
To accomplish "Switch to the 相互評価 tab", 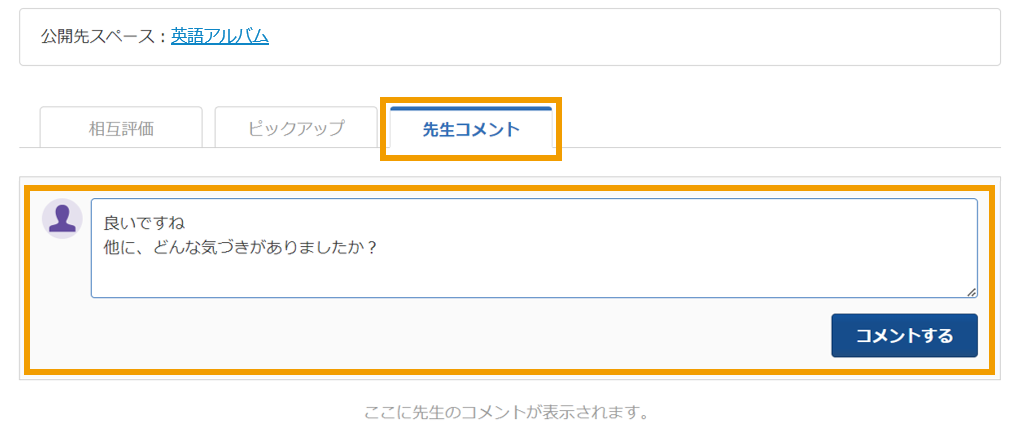I will point(121,128).
